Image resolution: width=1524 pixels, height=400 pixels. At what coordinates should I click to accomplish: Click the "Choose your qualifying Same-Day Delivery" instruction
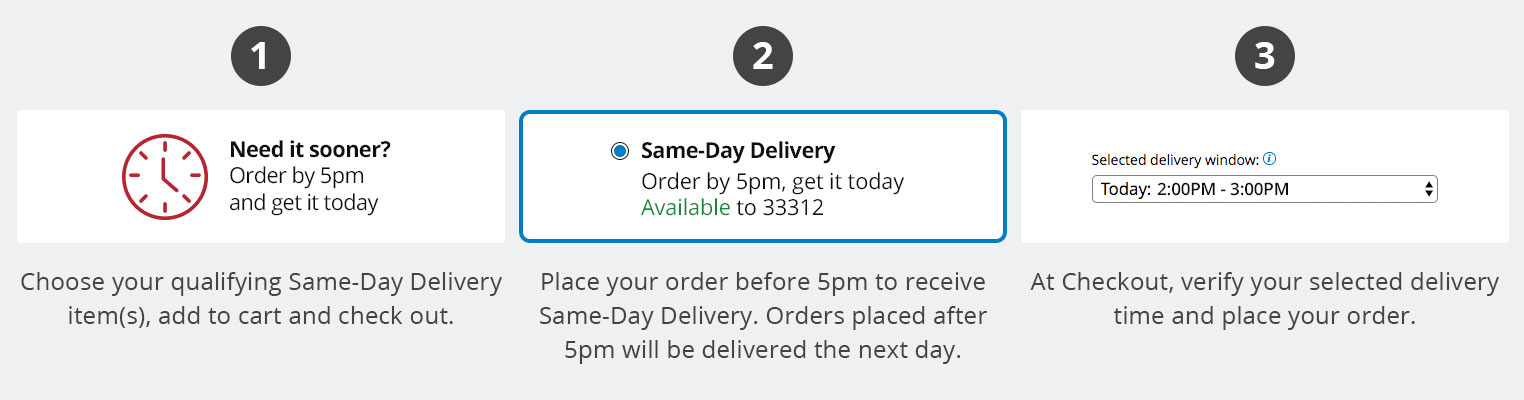[260, 283]
